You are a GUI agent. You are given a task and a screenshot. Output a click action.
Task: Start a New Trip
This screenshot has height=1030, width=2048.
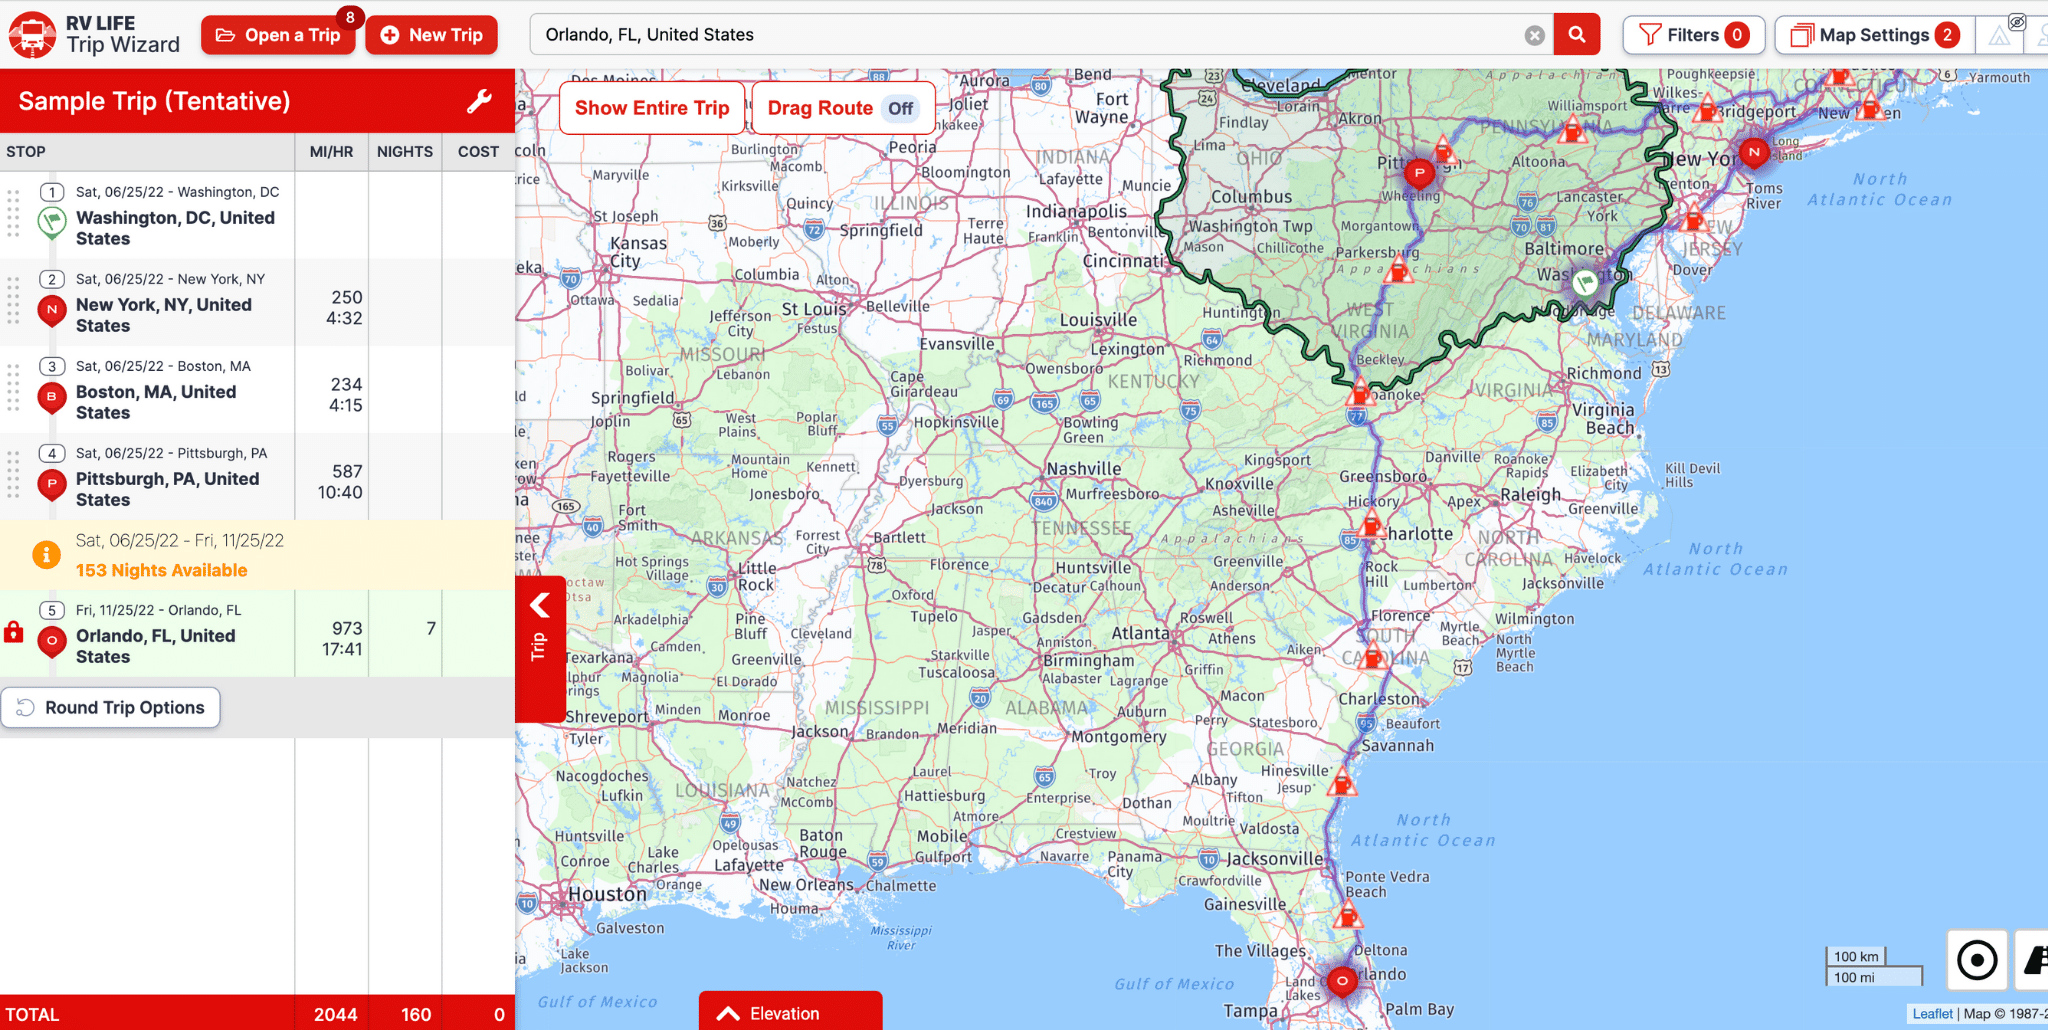point(431,35)
